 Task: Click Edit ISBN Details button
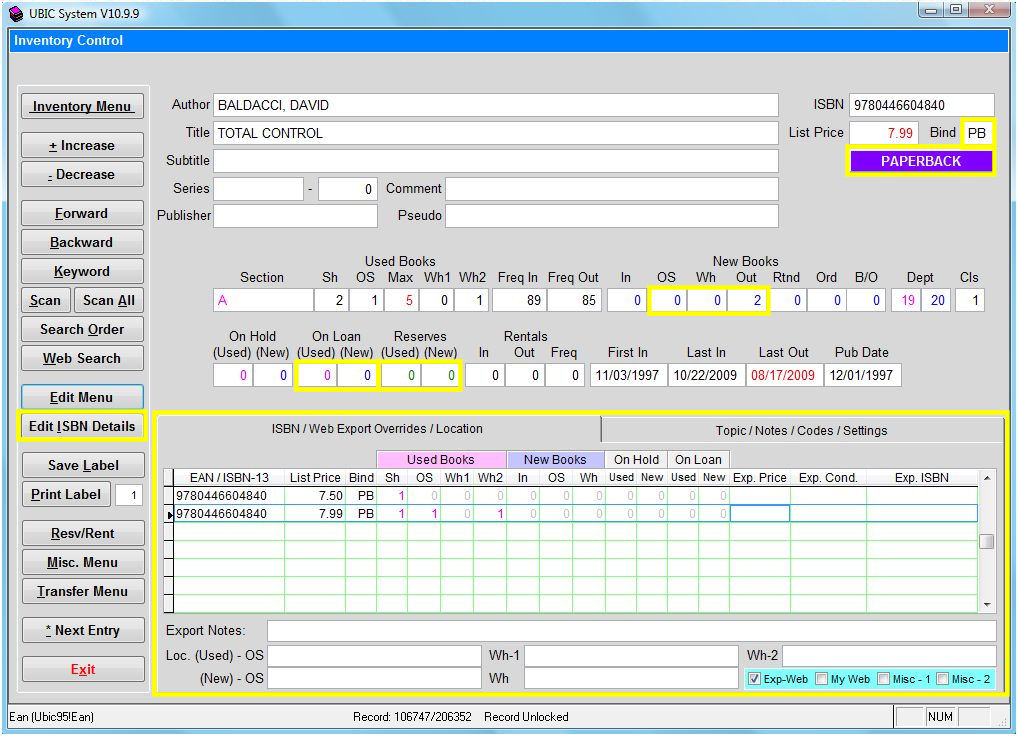(82, 426)
